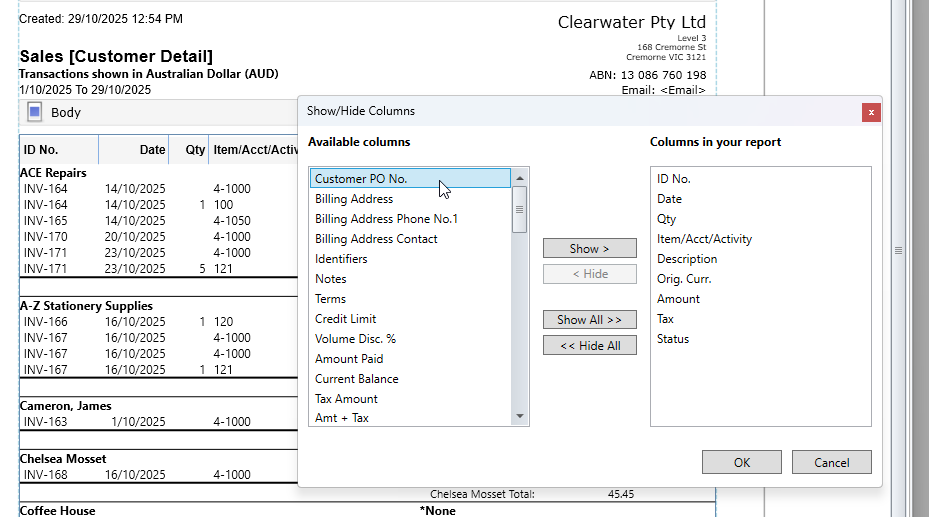The height and width of the screenshot is (517, 929).
Task: Cancel the Show/Hide Columns dialog
Action: click(831, 462)
